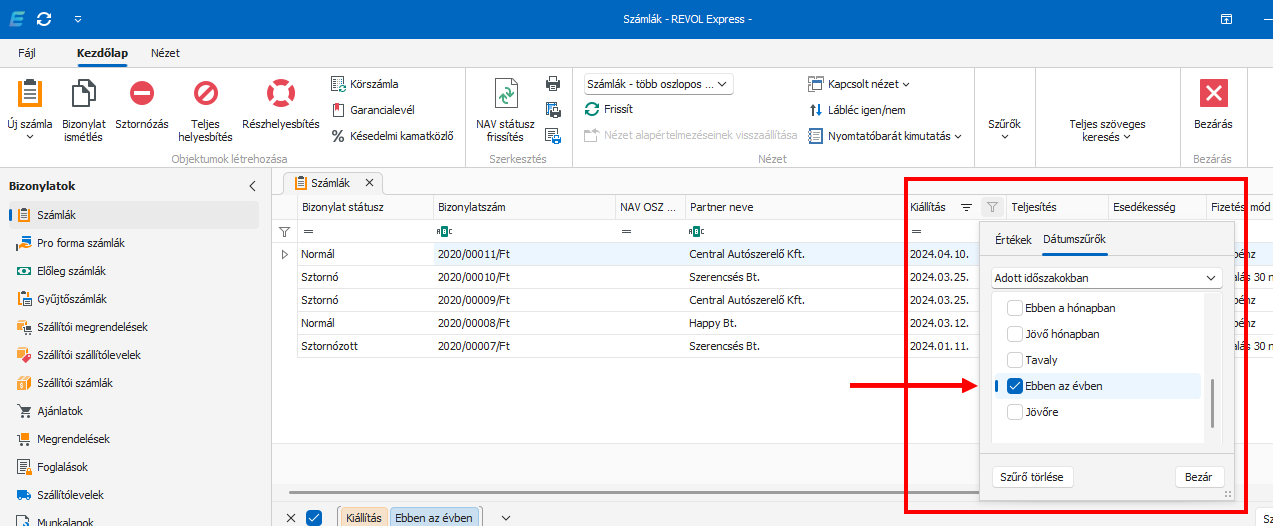Click the Bizonylat ismétlés icon

[x=84, y=94]
